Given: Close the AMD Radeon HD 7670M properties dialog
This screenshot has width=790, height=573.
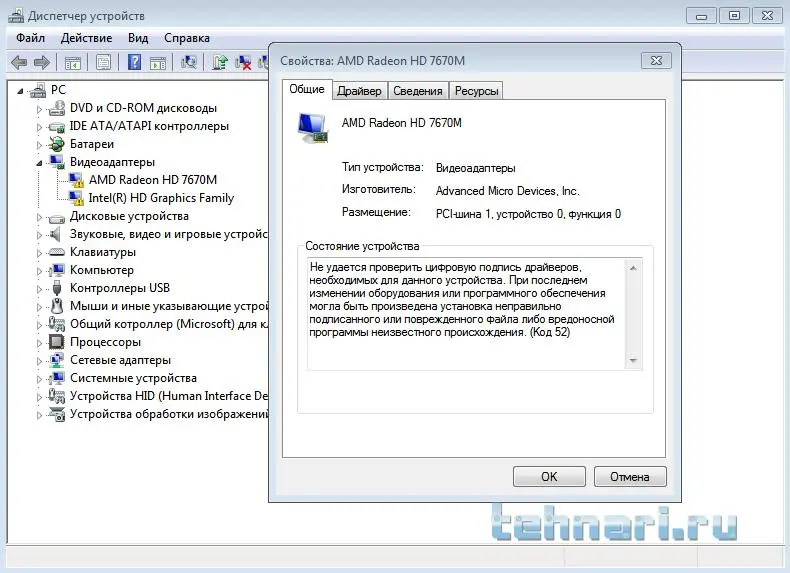Looking at the screenshot, I should click(x=656, y=61).
